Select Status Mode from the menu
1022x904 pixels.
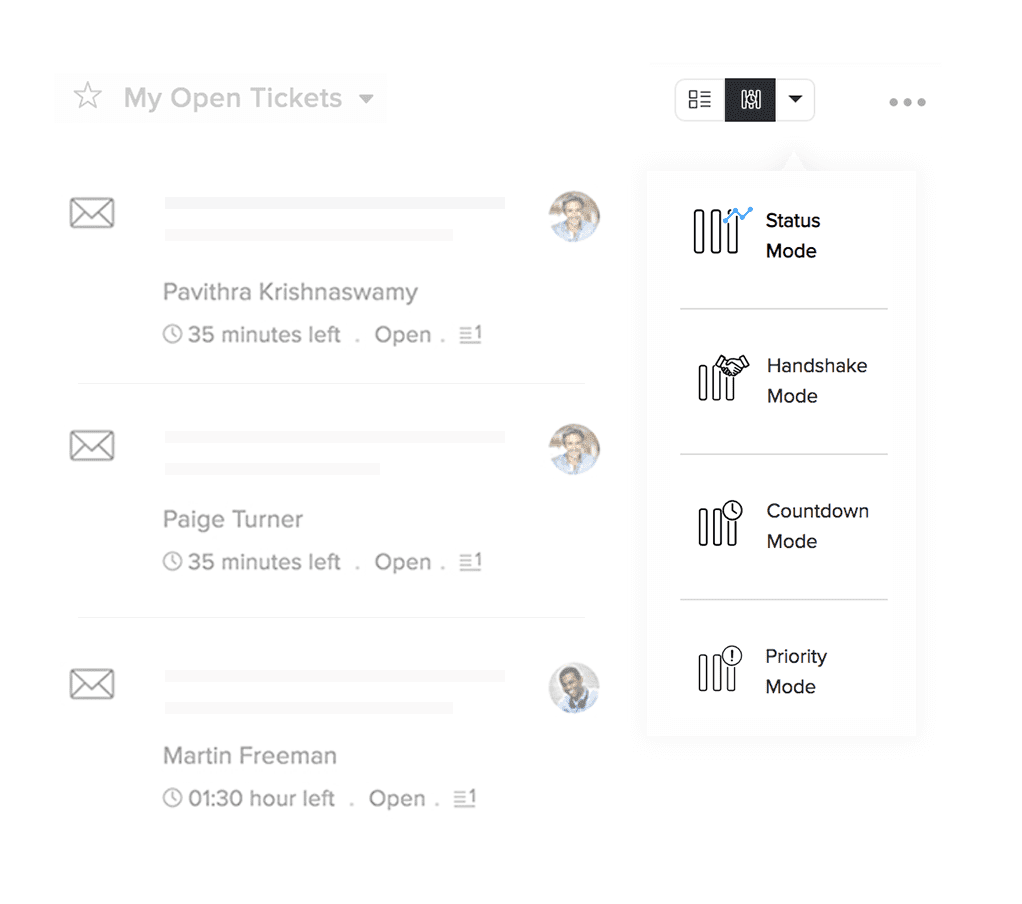792,236
